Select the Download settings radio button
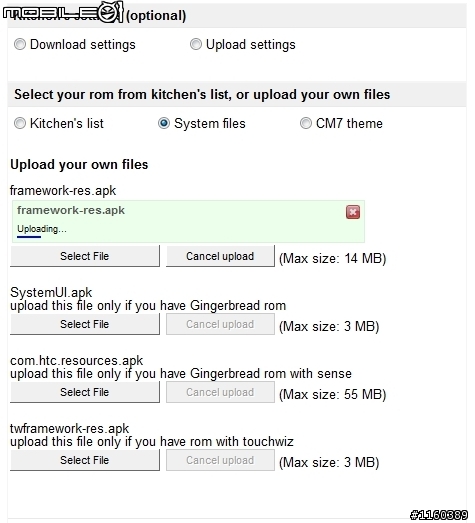Viewport: 475px width, 523px height. pos(20,44)
